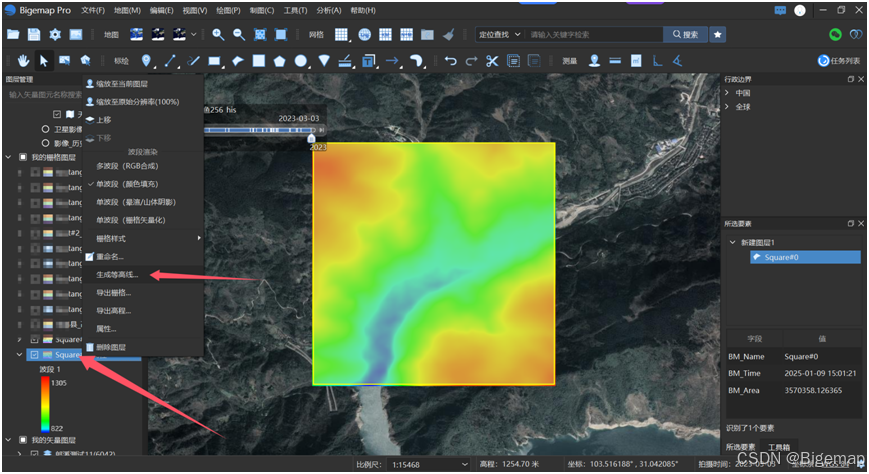Click the open folder icon in the top toolbar
Image resolution: width=869 pixels, height=474 pixels.
(x=13, y=34)
